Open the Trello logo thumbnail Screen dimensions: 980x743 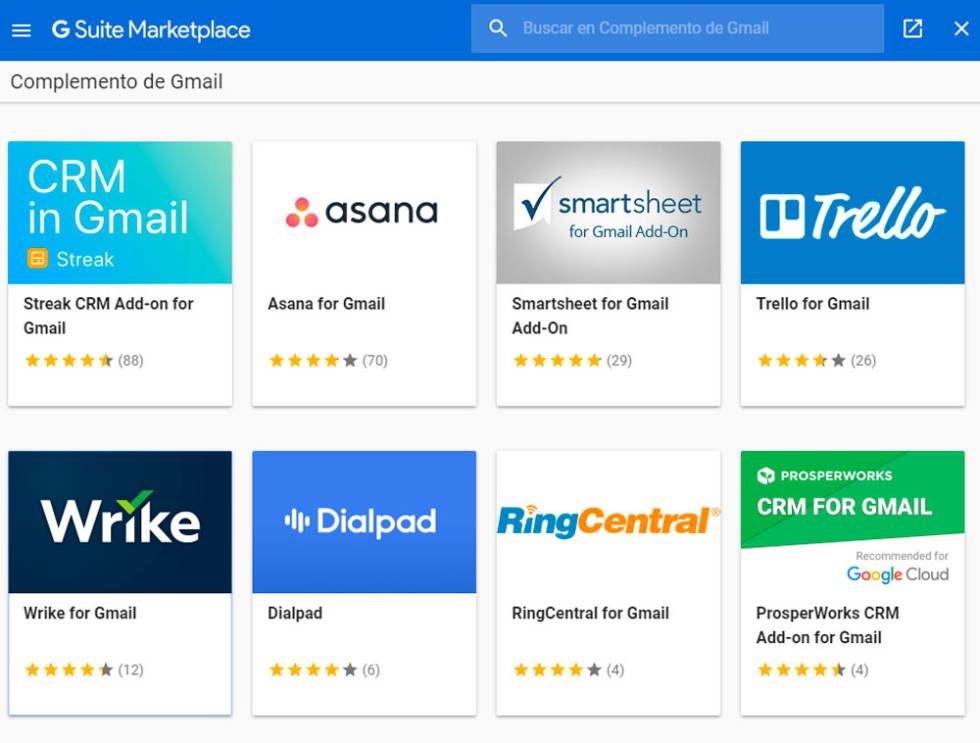852,212
